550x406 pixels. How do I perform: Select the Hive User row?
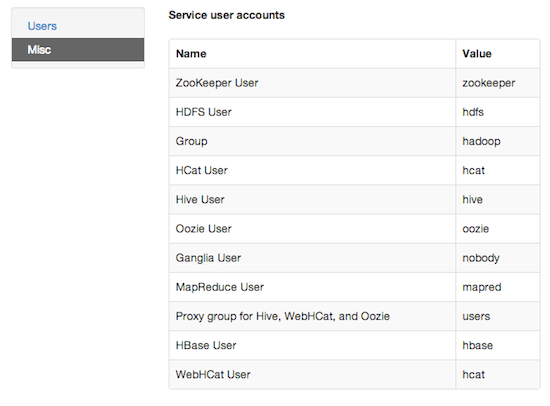point(355,199)
